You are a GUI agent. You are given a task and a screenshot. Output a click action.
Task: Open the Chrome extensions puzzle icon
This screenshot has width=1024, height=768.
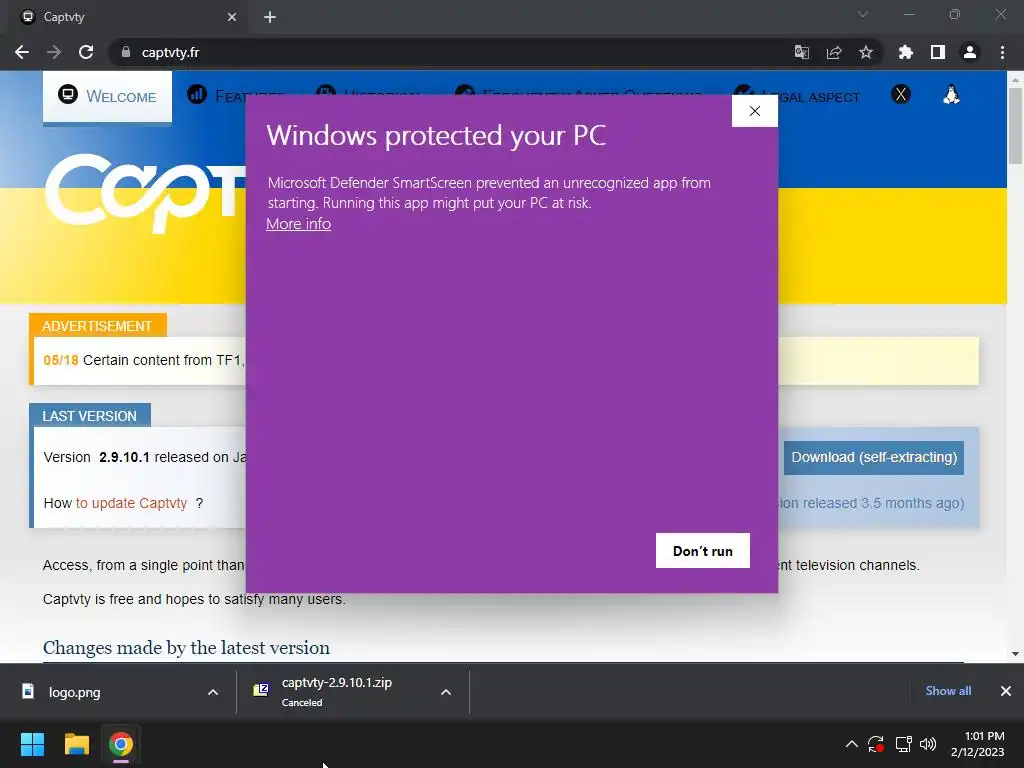point(905,52)
